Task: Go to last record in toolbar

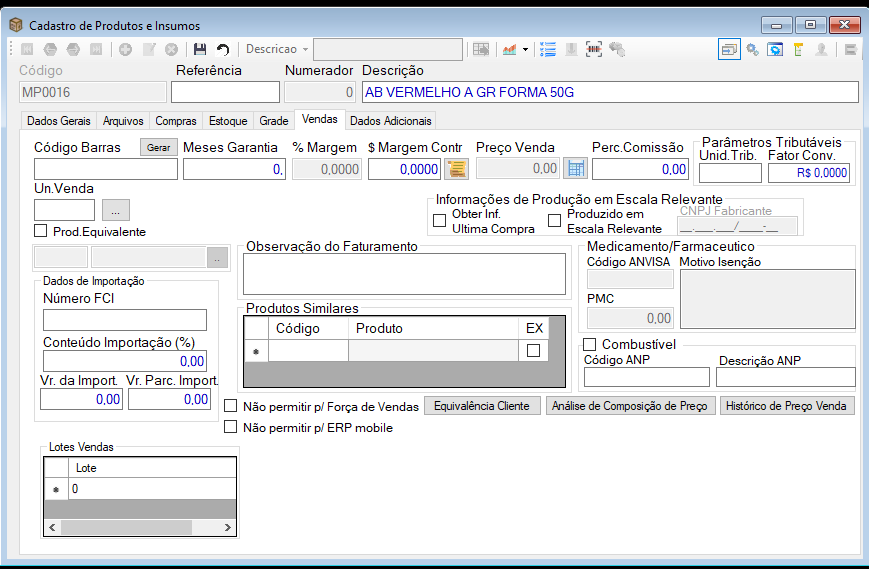Action: (96, 49)
